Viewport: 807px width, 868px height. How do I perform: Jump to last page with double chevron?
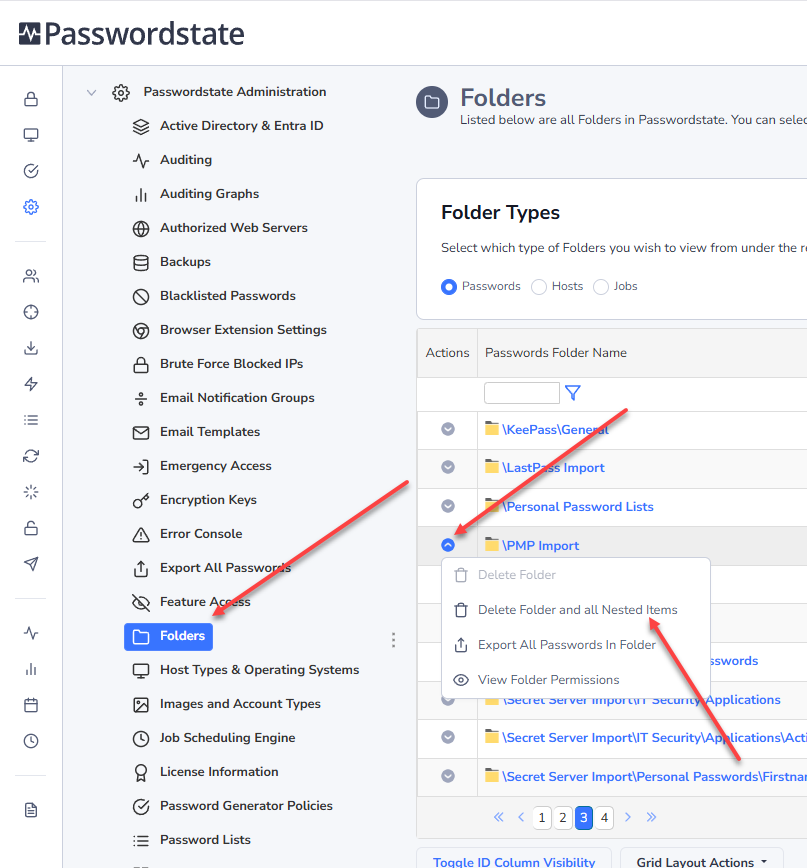pyautogui.click(x=651, y=817)
